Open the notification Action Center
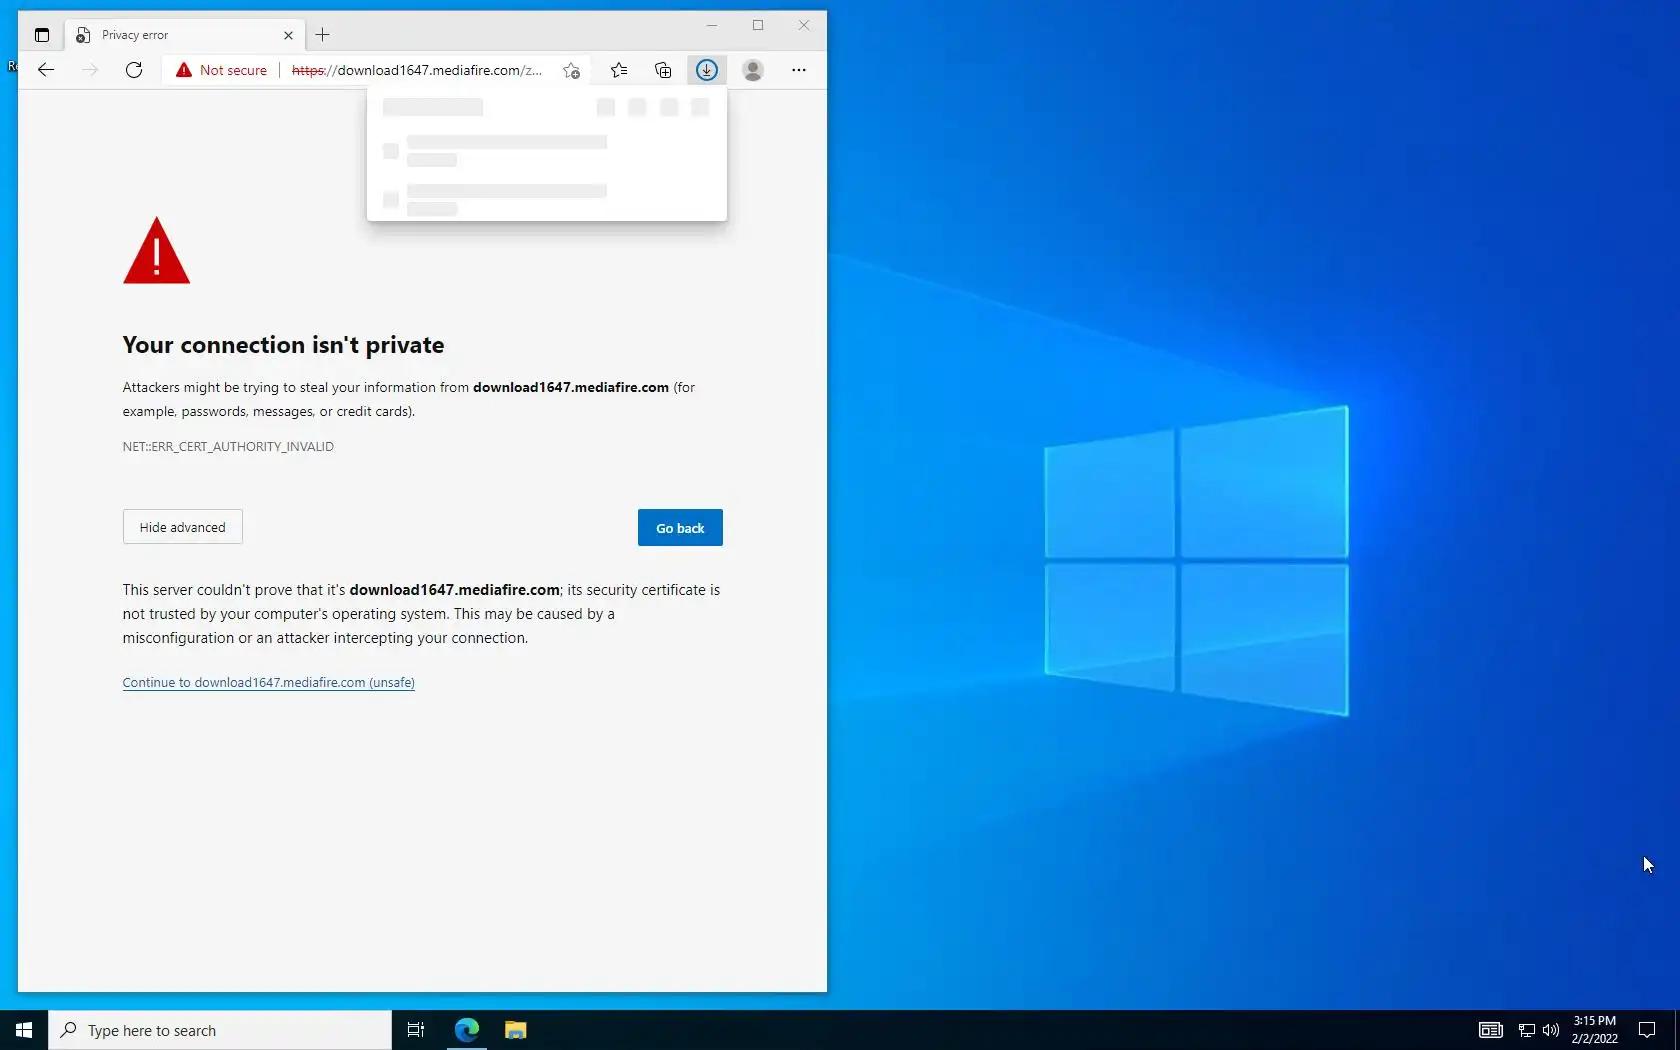1680x1050 pixels. [1647, 1030]
